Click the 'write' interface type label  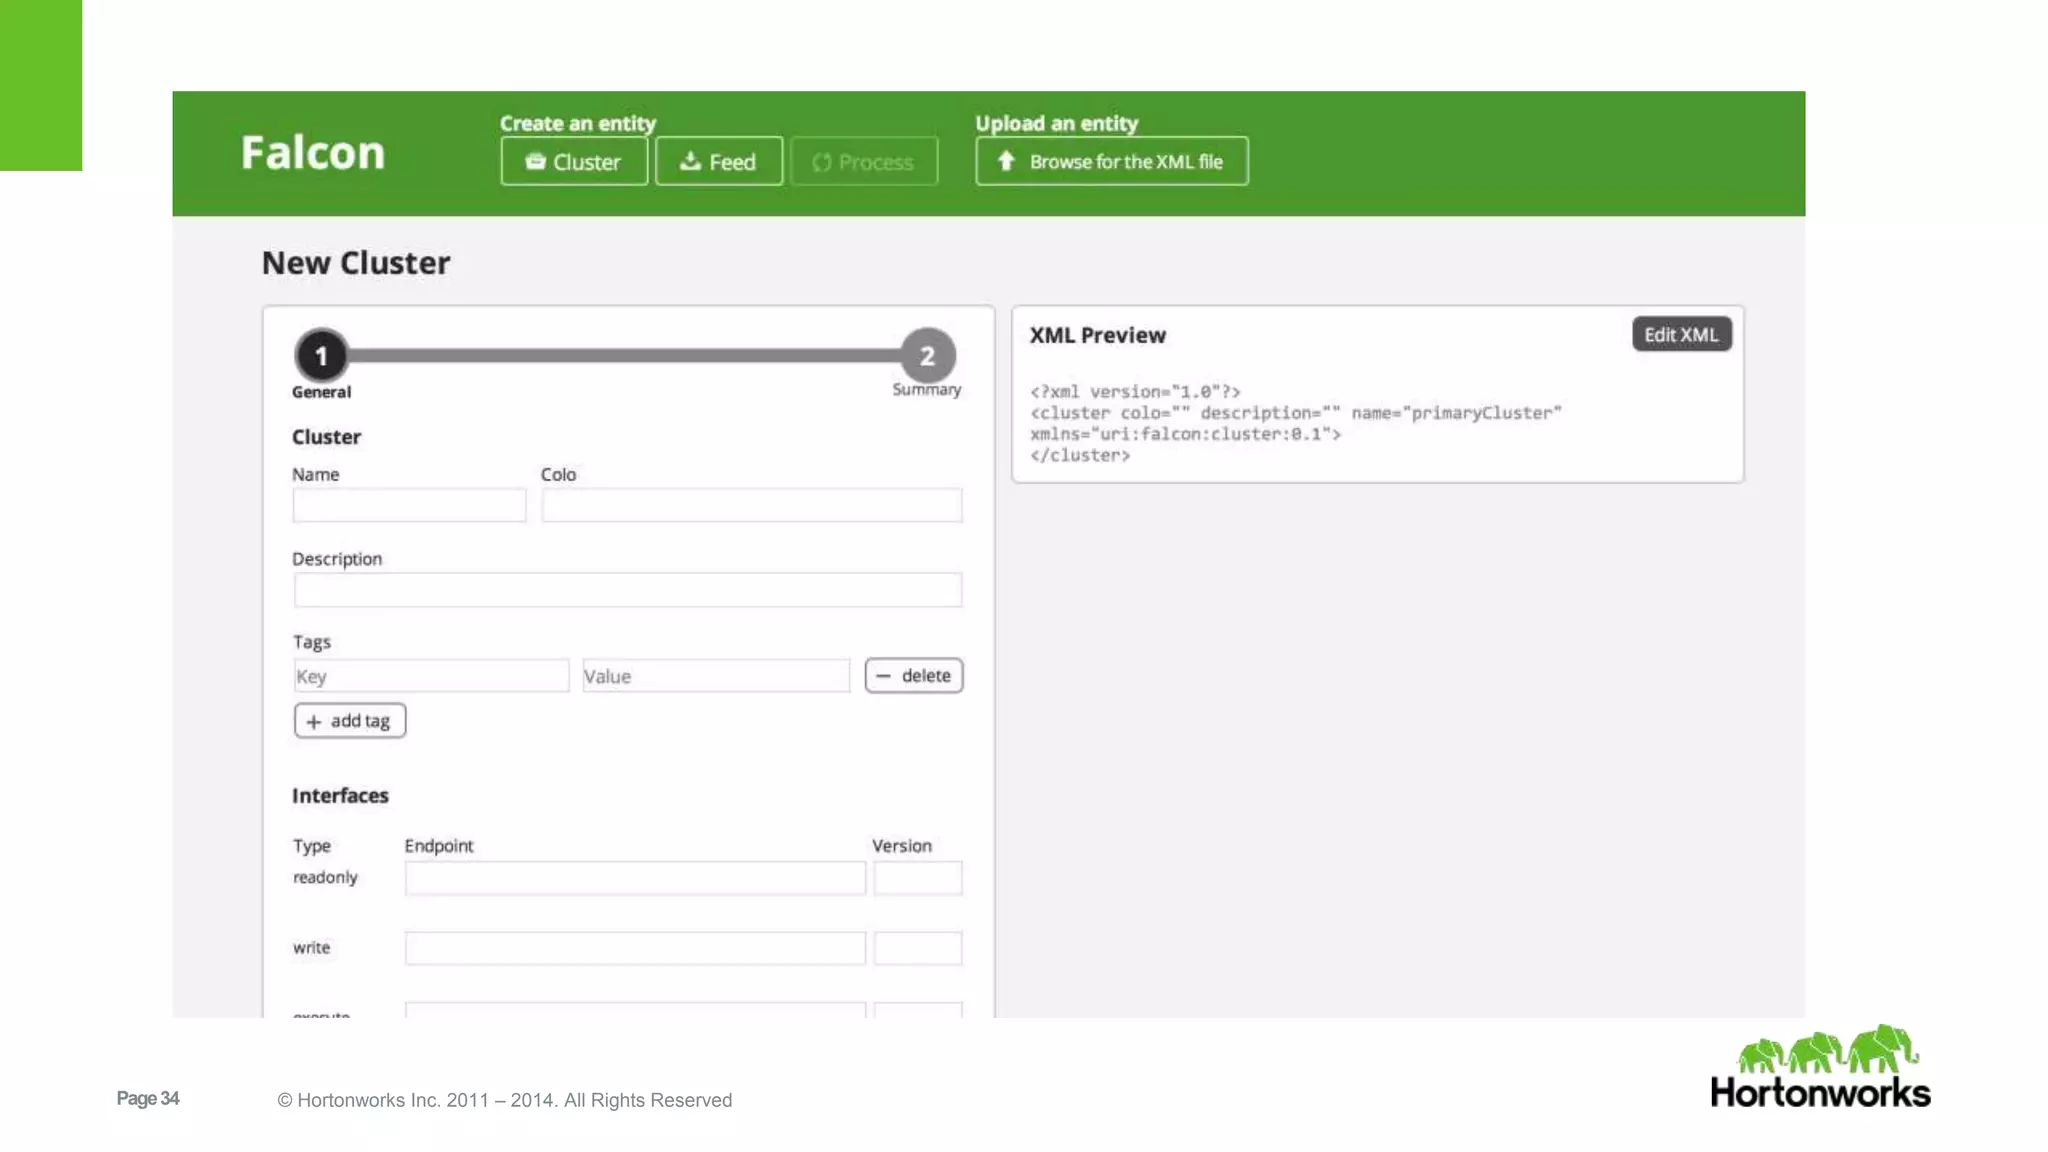[311, 947]
